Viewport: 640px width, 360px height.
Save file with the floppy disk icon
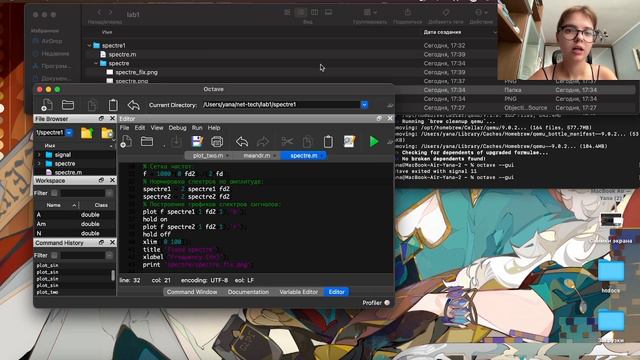pos(197,142)
